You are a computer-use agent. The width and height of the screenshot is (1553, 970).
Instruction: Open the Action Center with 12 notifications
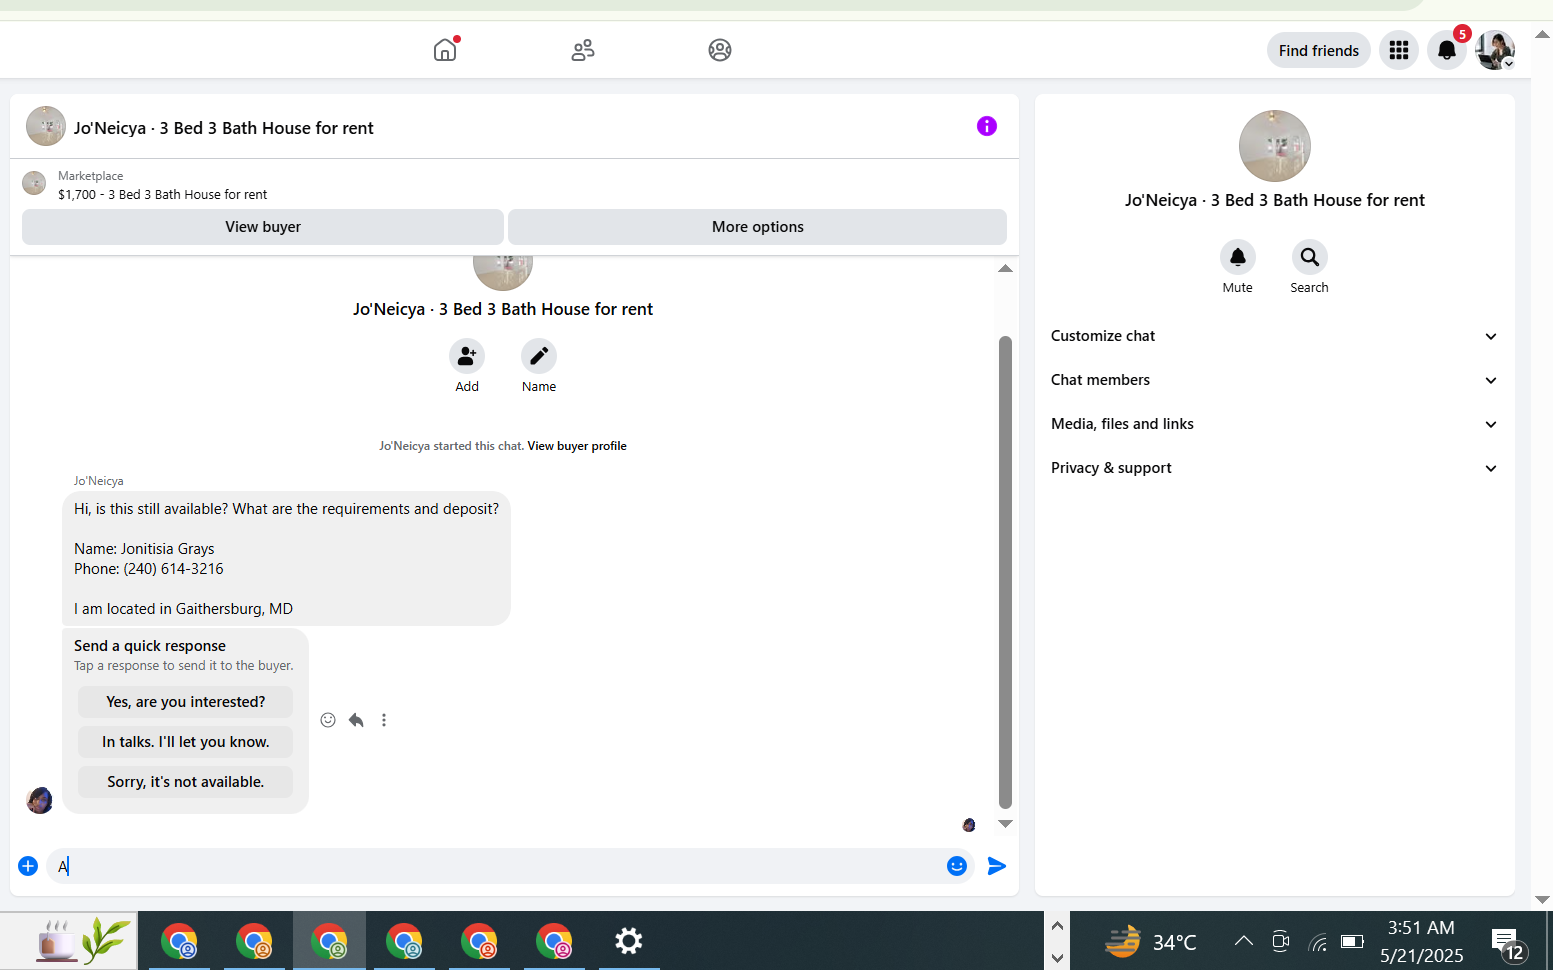point(1508,943)
